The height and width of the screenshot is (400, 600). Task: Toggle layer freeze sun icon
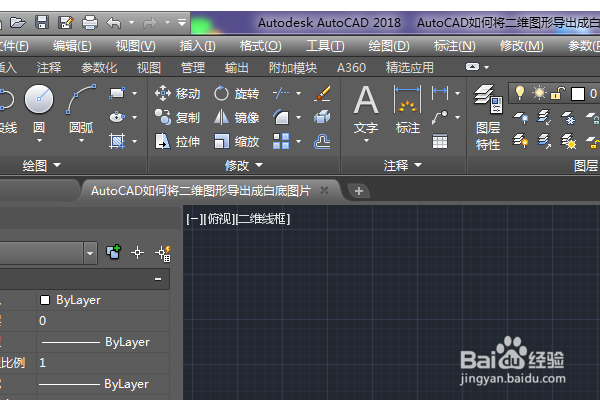pos(540,93)
